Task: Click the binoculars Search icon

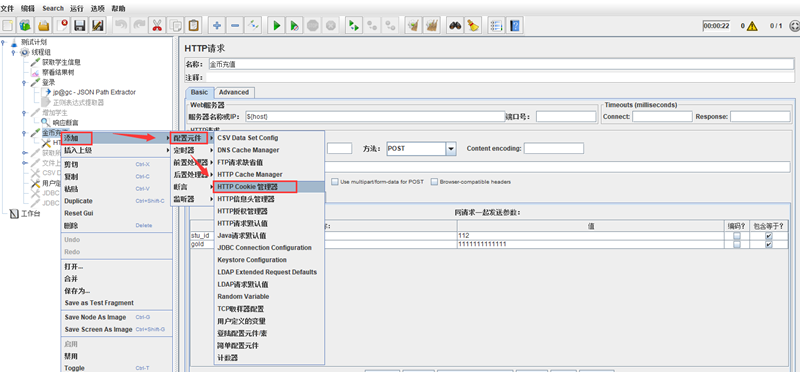Action: coord(455,25)
